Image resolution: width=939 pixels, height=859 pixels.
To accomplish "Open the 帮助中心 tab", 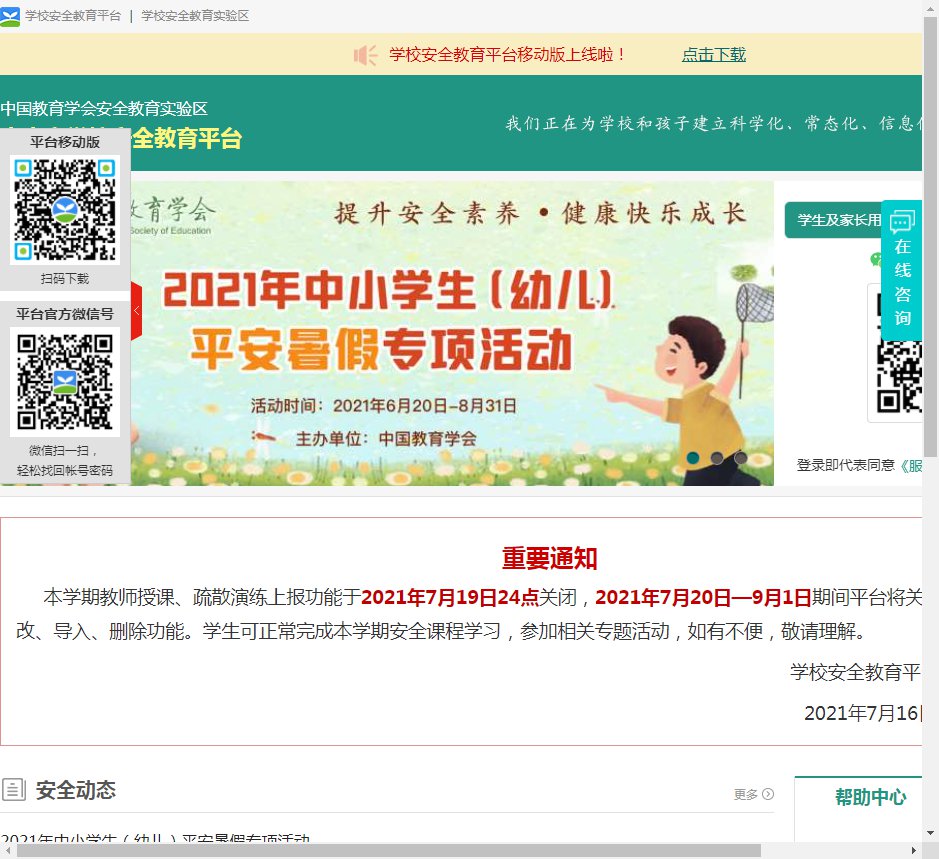I will [870, 797].
